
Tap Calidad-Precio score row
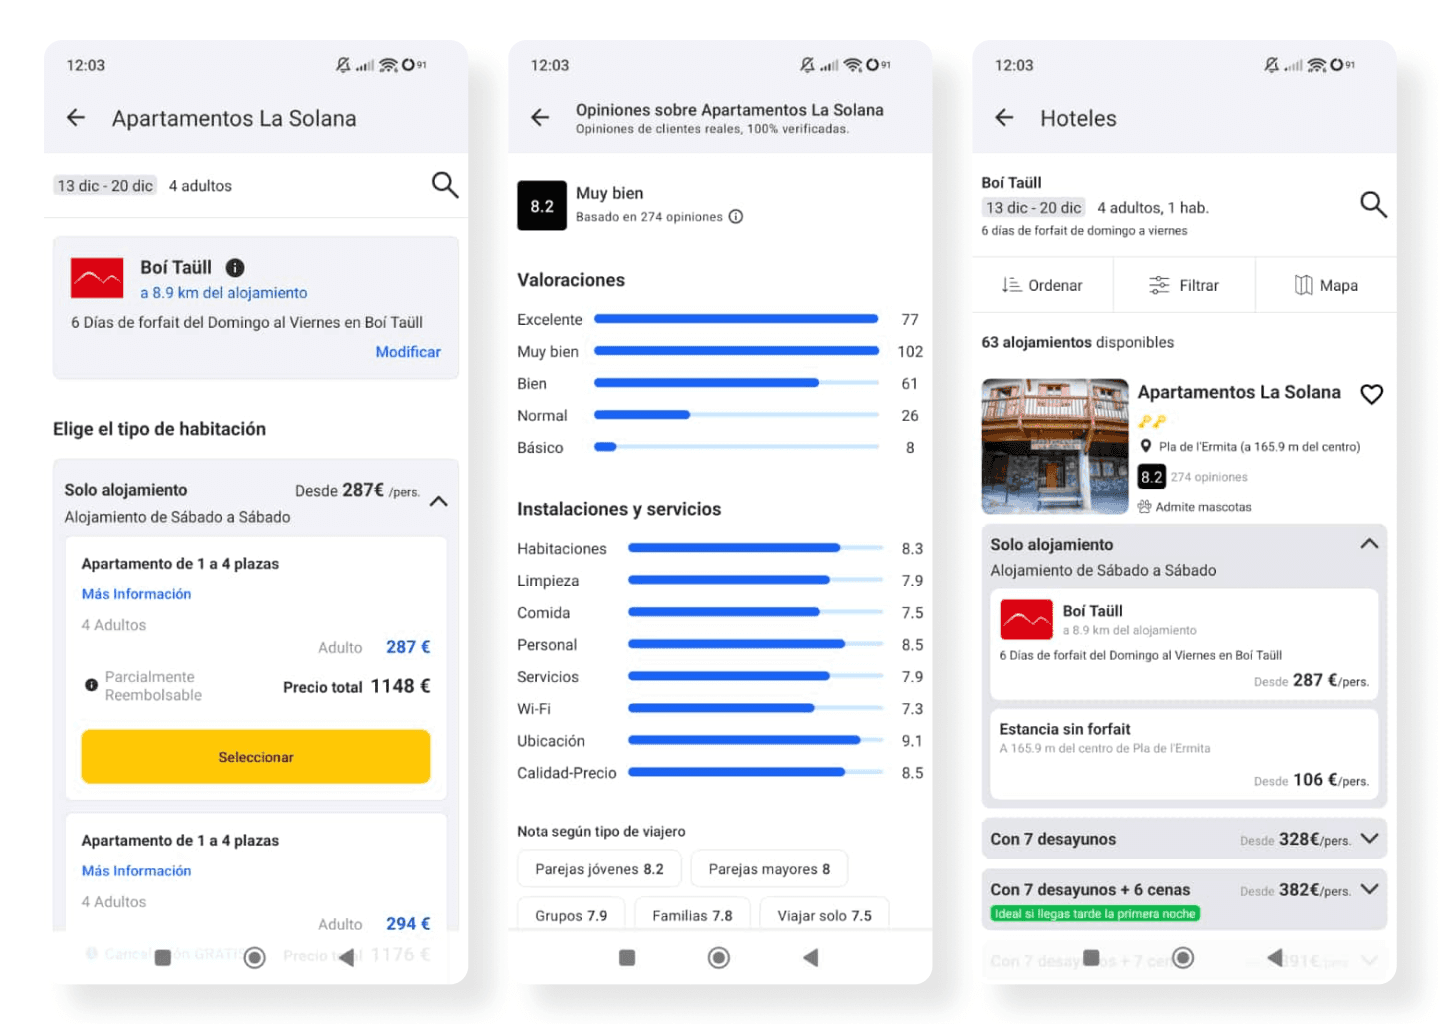720,773
